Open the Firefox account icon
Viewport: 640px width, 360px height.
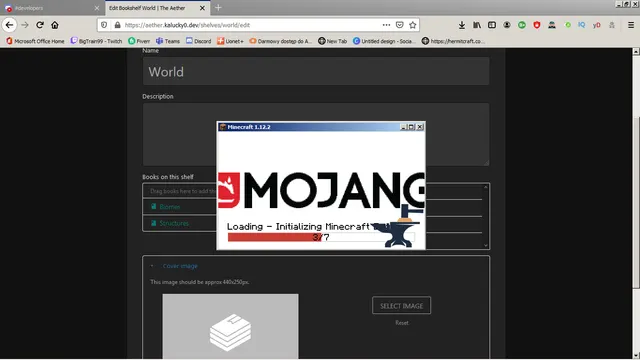pos(507,25)
